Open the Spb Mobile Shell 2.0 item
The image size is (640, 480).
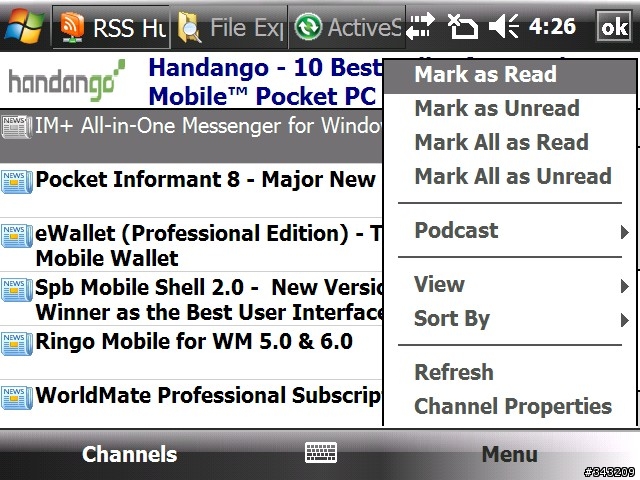point(191,299)
